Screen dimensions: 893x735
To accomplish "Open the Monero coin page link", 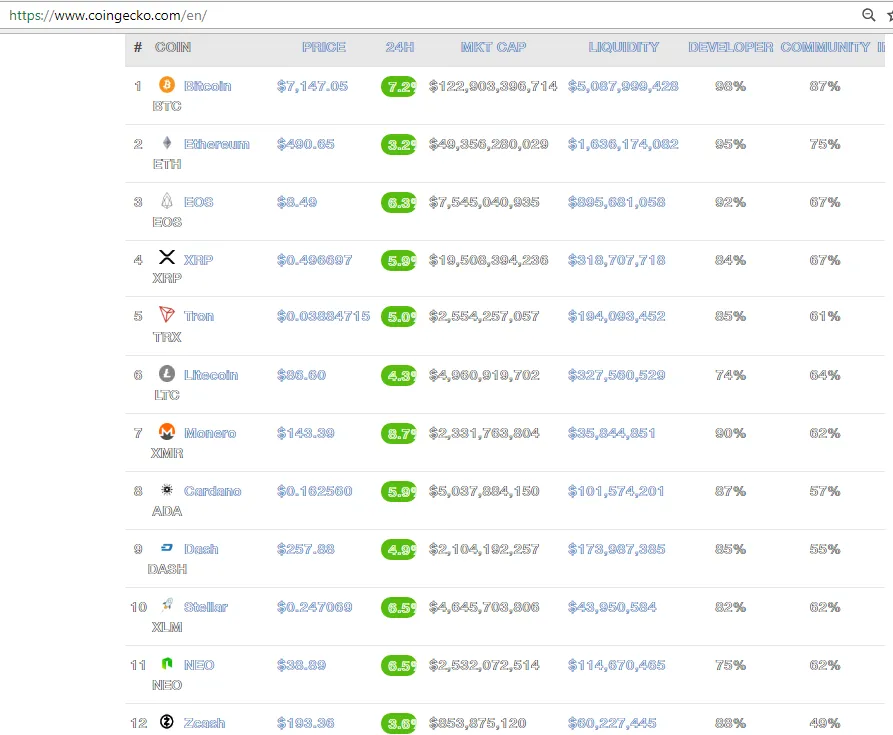I will click(210, 433).
